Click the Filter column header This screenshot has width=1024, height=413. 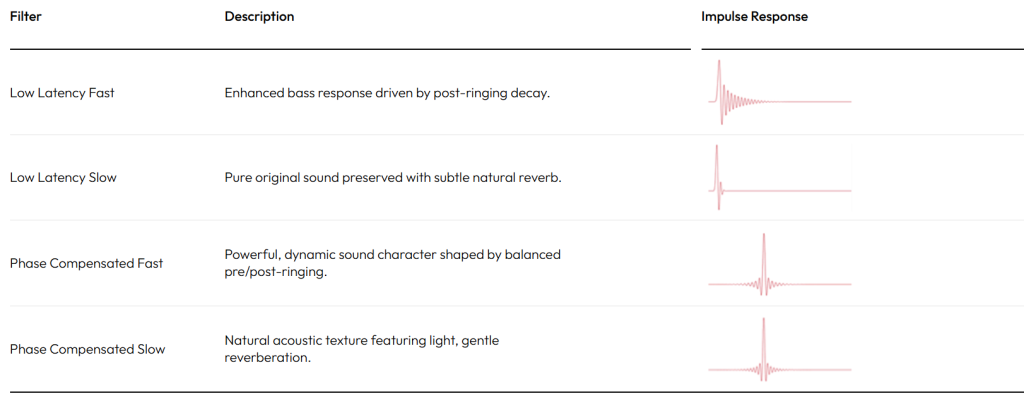pyautogui.click(x=25, y=16)
